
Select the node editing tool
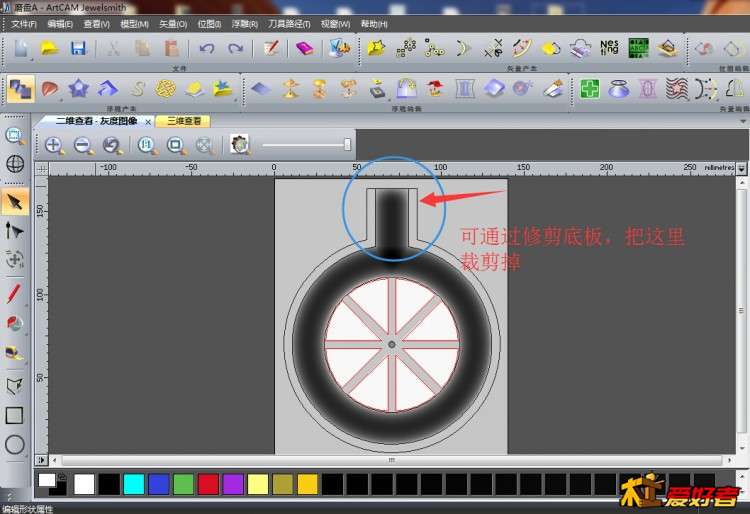click(15, 230)
